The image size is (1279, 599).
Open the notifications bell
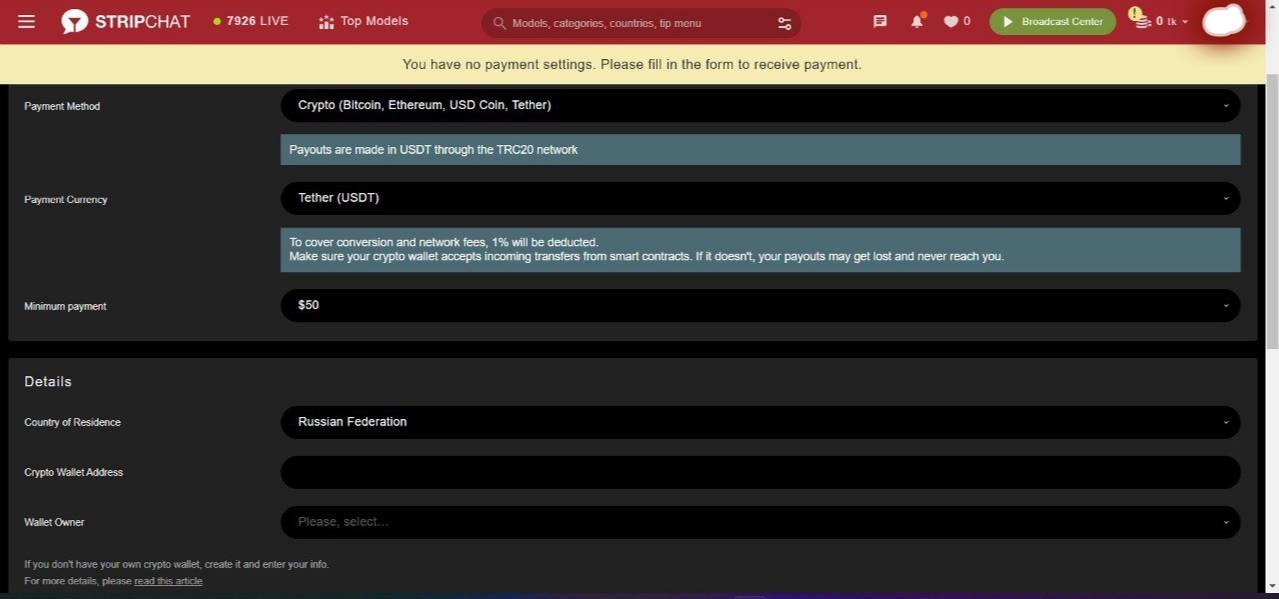[x=917, y=21]
